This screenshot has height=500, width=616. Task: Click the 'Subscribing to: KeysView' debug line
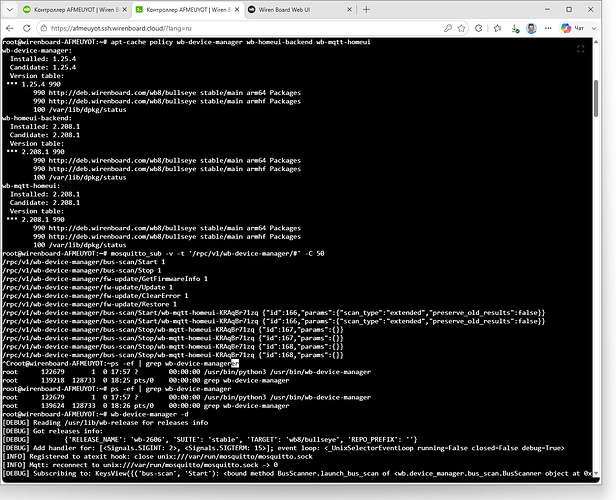(x=297, y=474)
